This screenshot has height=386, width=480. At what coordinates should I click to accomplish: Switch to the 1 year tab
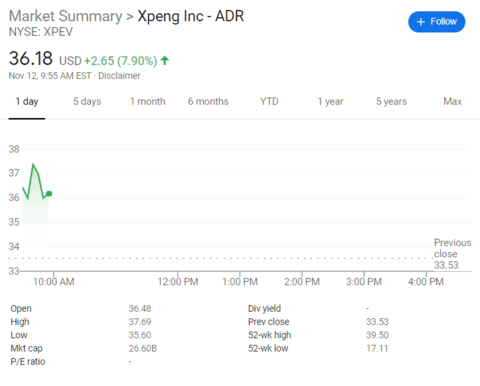(x=330, y=101)
